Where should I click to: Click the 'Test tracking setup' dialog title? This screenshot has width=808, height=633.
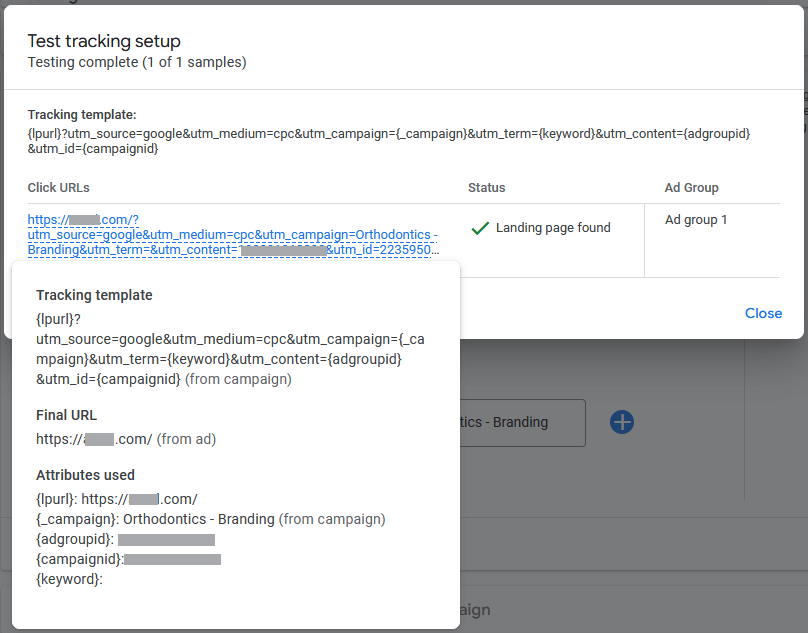[104, 41]
